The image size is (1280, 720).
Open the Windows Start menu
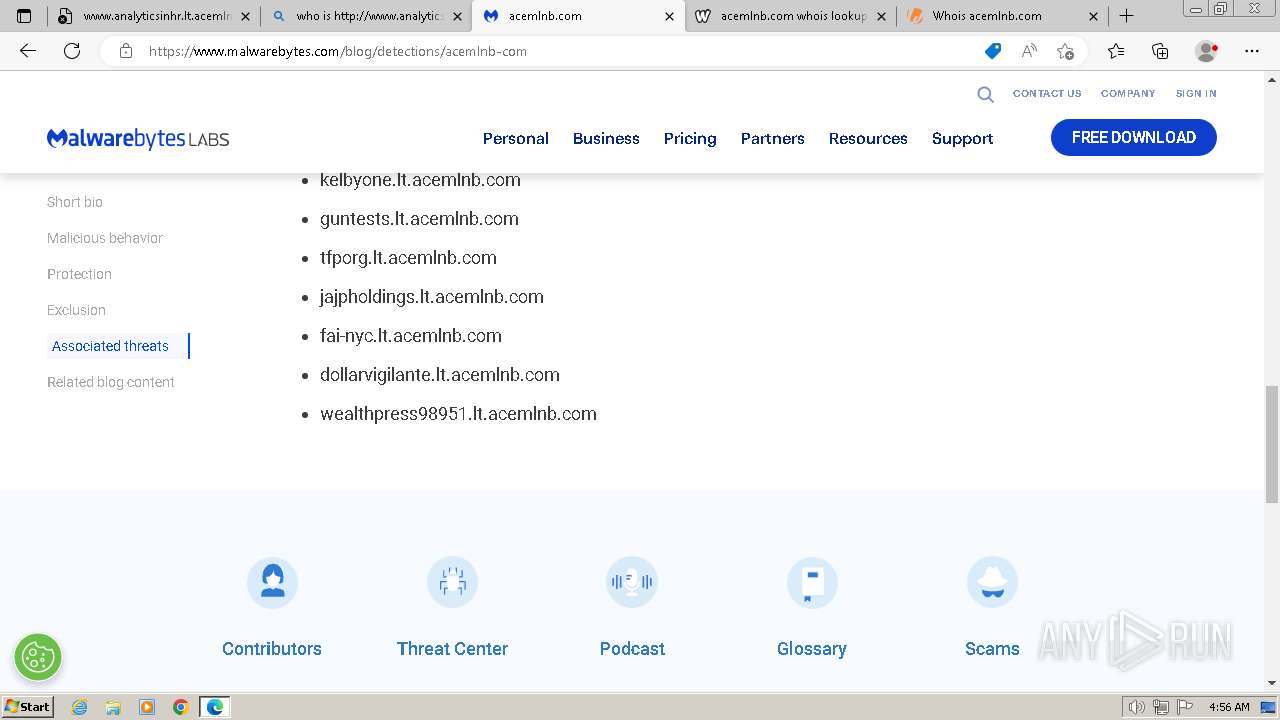point(28,707)
